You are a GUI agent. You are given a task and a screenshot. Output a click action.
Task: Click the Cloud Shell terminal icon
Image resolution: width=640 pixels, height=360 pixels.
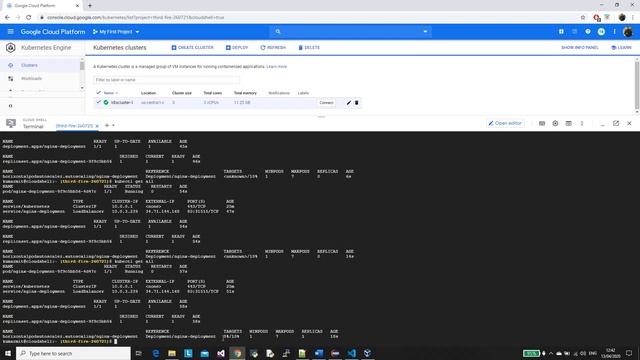point(11,123)
